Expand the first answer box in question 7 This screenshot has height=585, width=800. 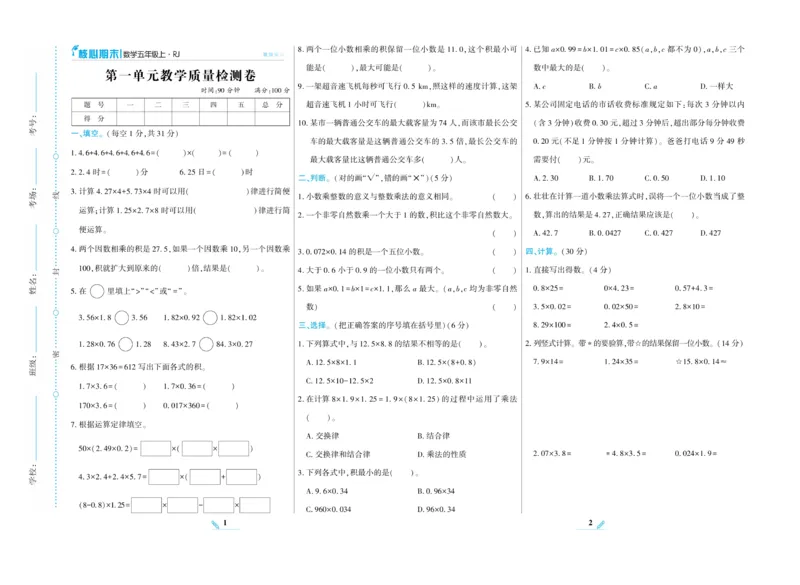(155, 447)
